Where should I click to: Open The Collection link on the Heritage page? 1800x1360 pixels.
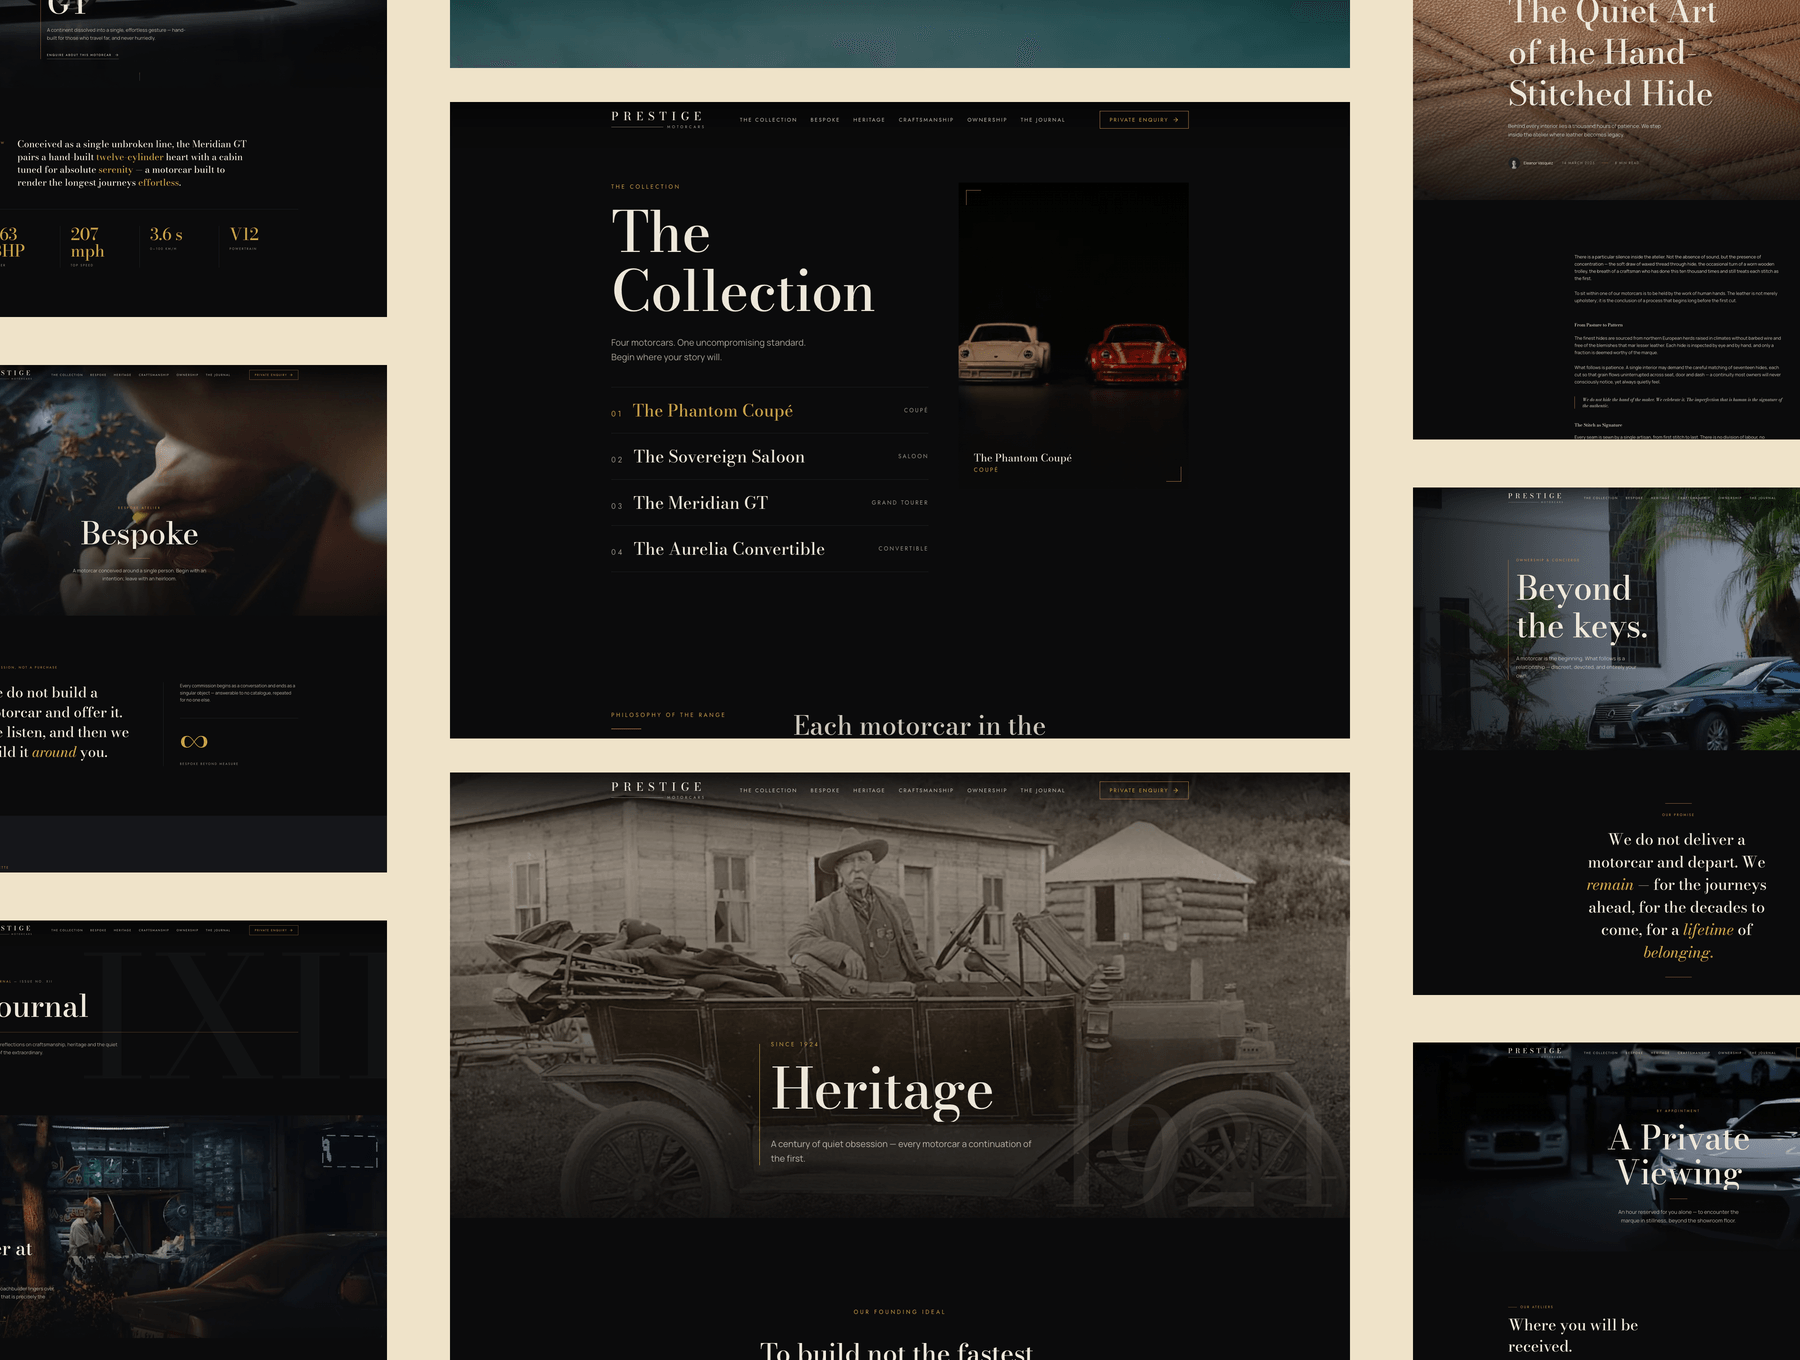click(768, 791)
